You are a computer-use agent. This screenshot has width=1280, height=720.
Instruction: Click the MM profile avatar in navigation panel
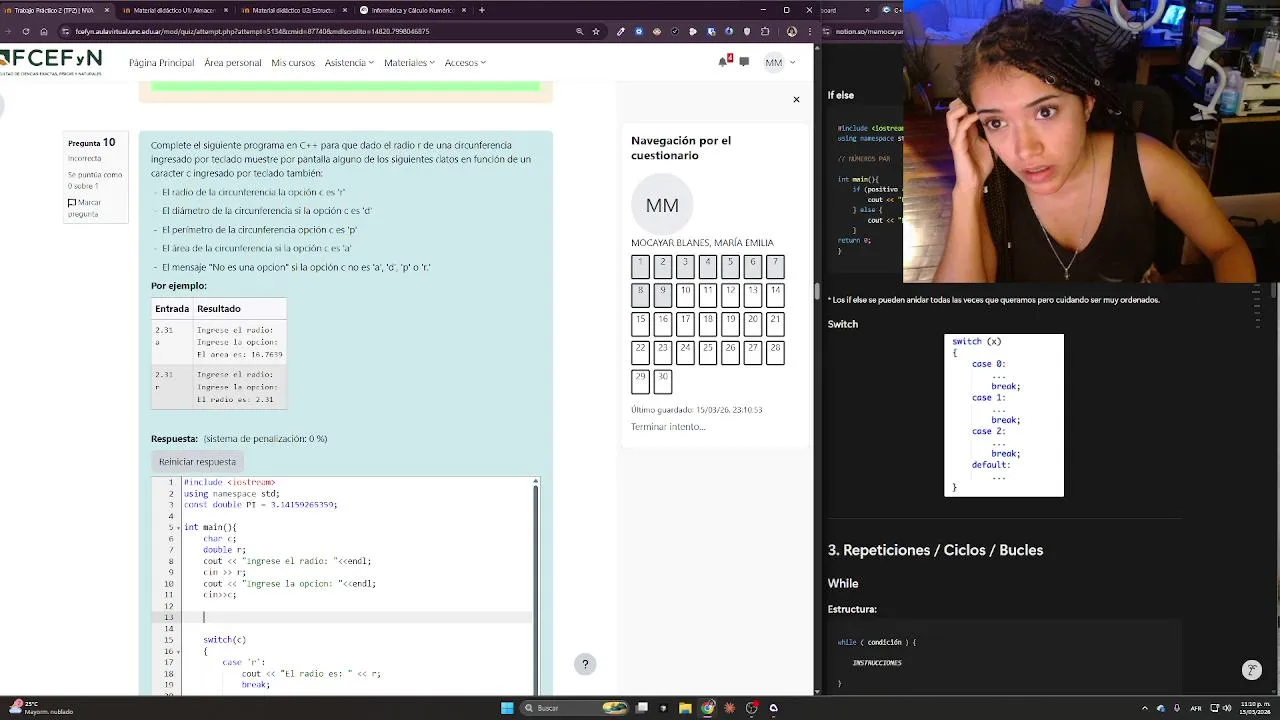[x=662, y=205]
